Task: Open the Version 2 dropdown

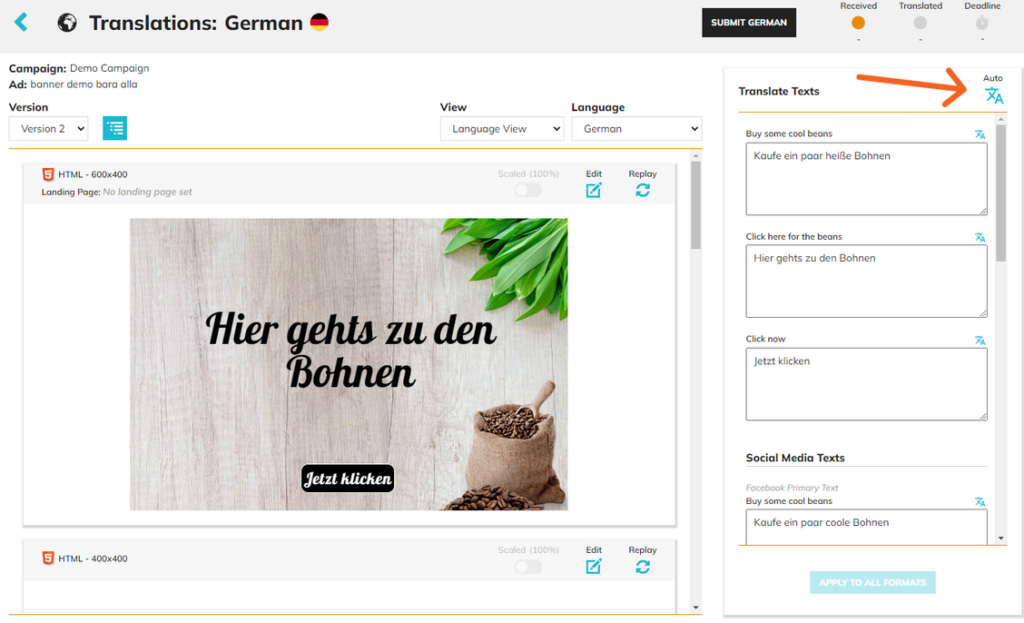Action: (49, 129)
